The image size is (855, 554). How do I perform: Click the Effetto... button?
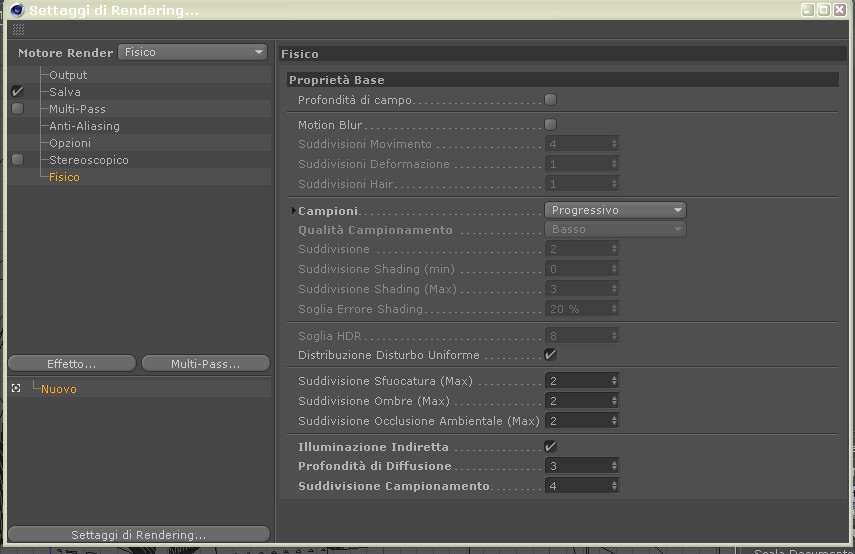coord(72,364)
